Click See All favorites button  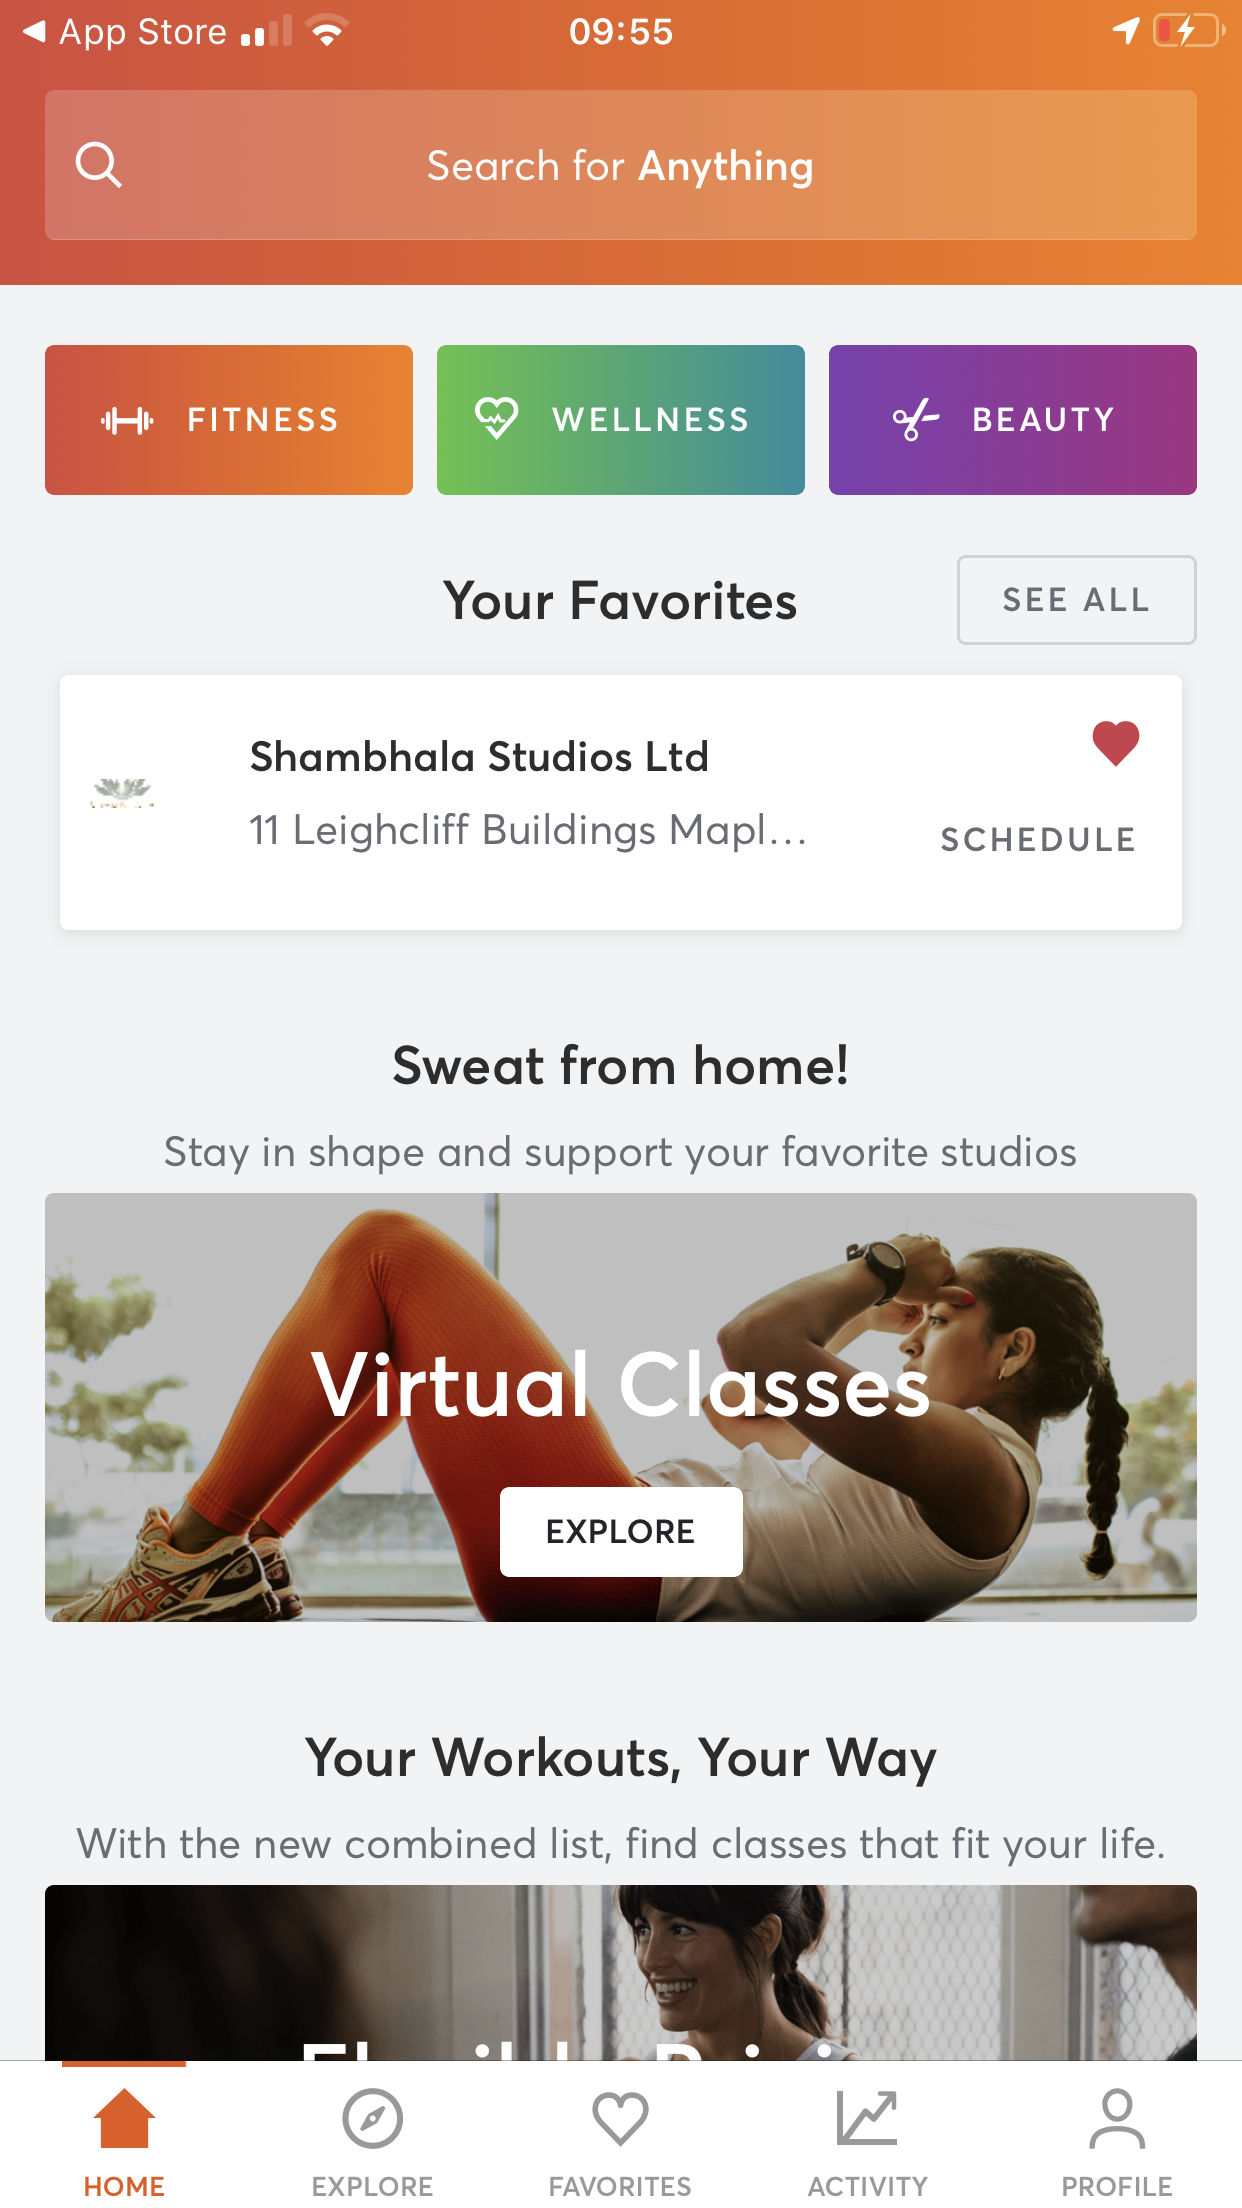(1077, 600)
